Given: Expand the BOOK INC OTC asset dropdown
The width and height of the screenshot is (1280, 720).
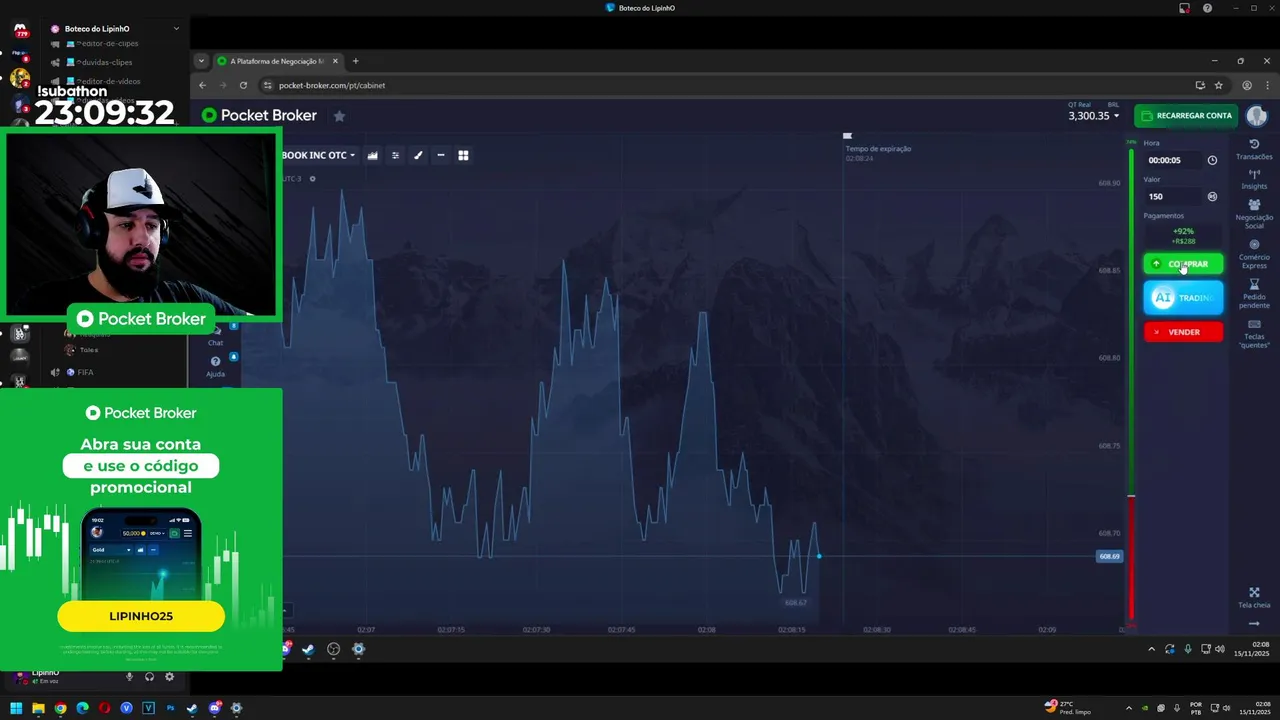Looking at the screenshot, I should pos(318,155).
